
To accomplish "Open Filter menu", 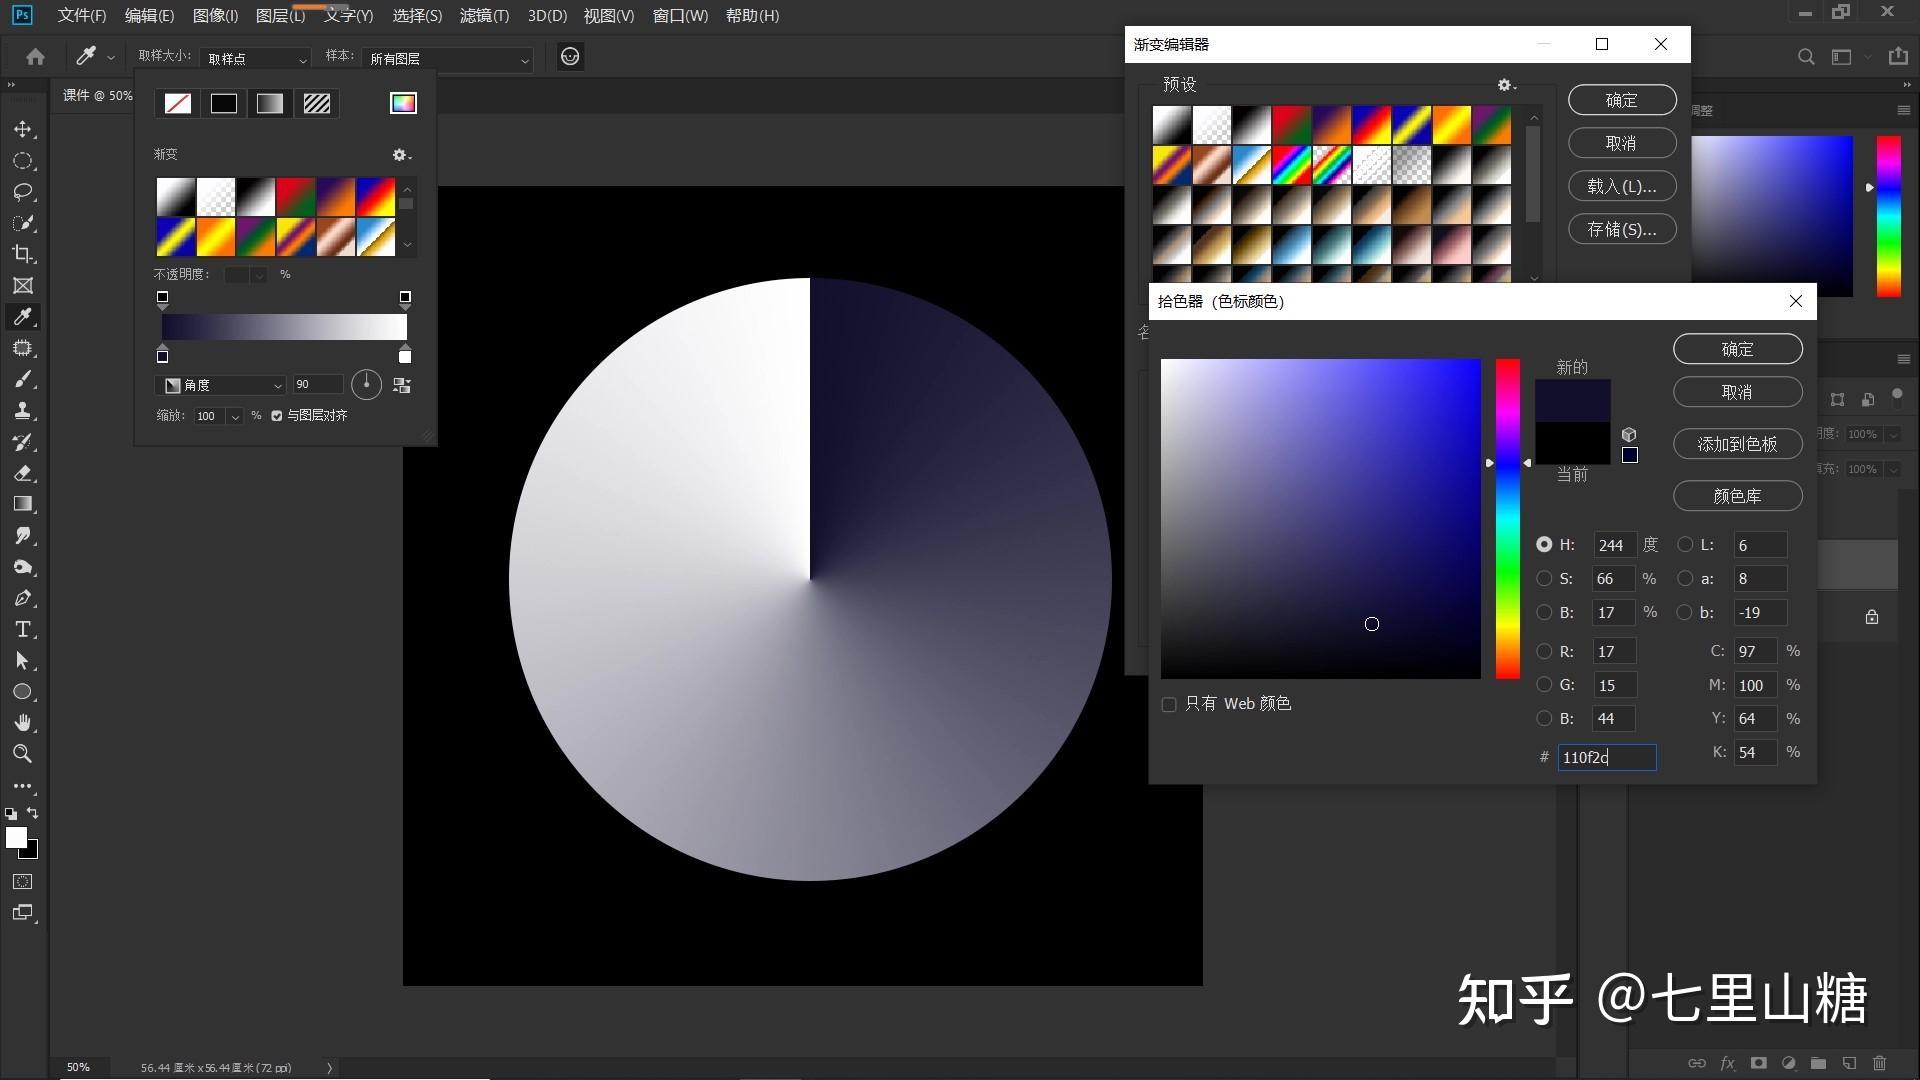I will (484, 16).
